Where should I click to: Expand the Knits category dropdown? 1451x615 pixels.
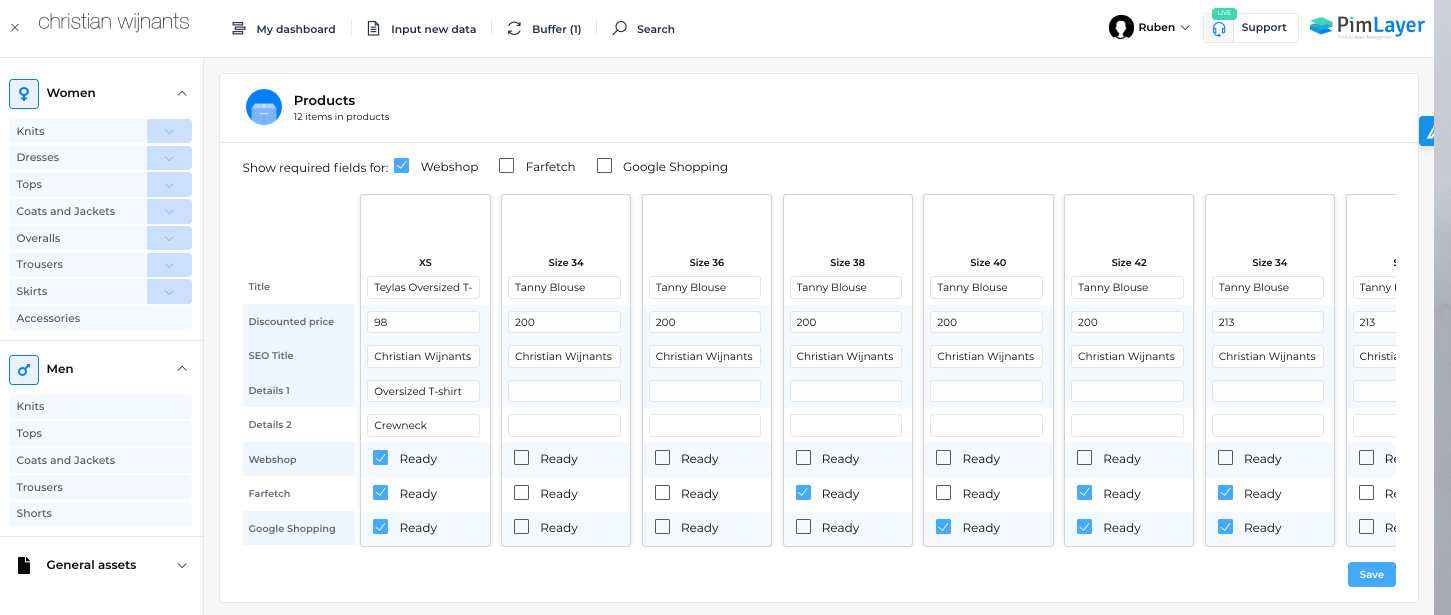point(169,130)
